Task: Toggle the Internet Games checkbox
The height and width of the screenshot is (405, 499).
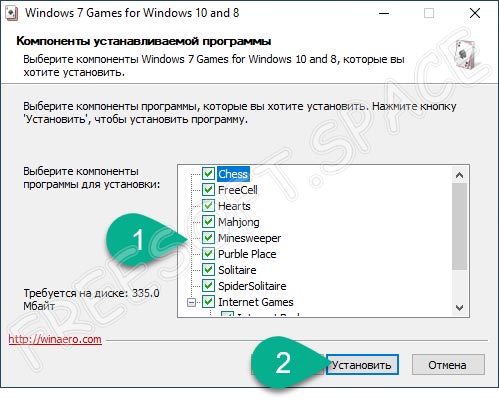Action: [208, 302]
